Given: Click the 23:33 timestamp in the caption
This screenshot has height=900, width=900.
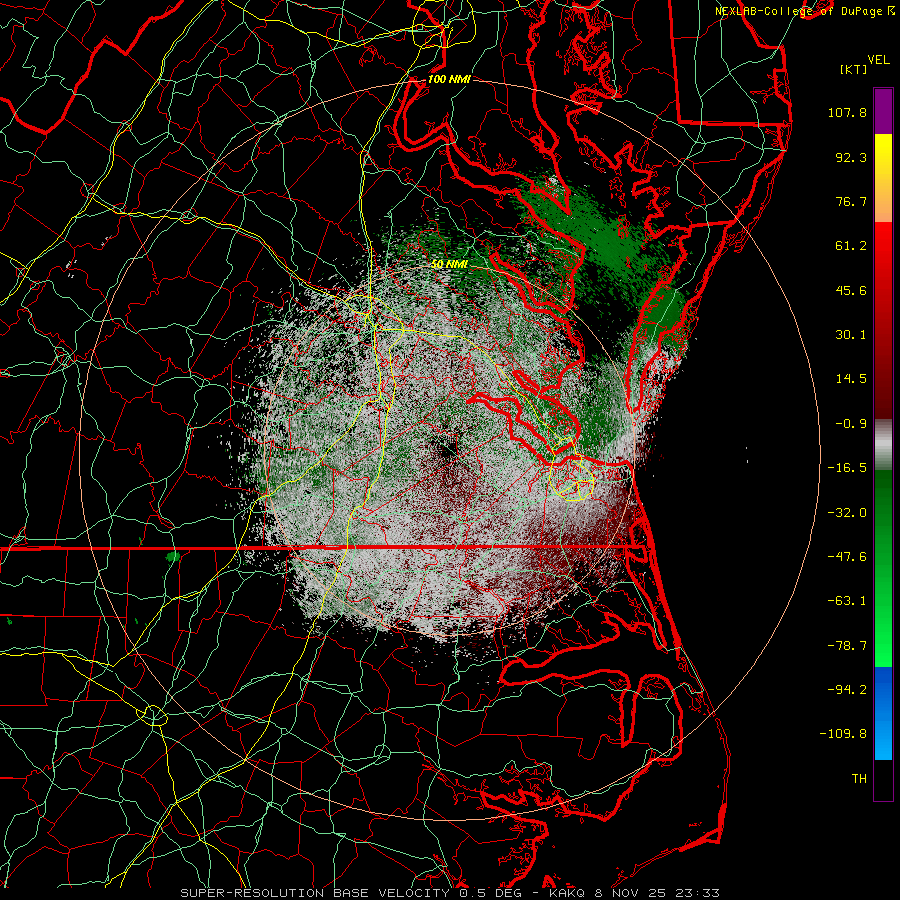Looking at the screenshot, I should coord(698,893).
